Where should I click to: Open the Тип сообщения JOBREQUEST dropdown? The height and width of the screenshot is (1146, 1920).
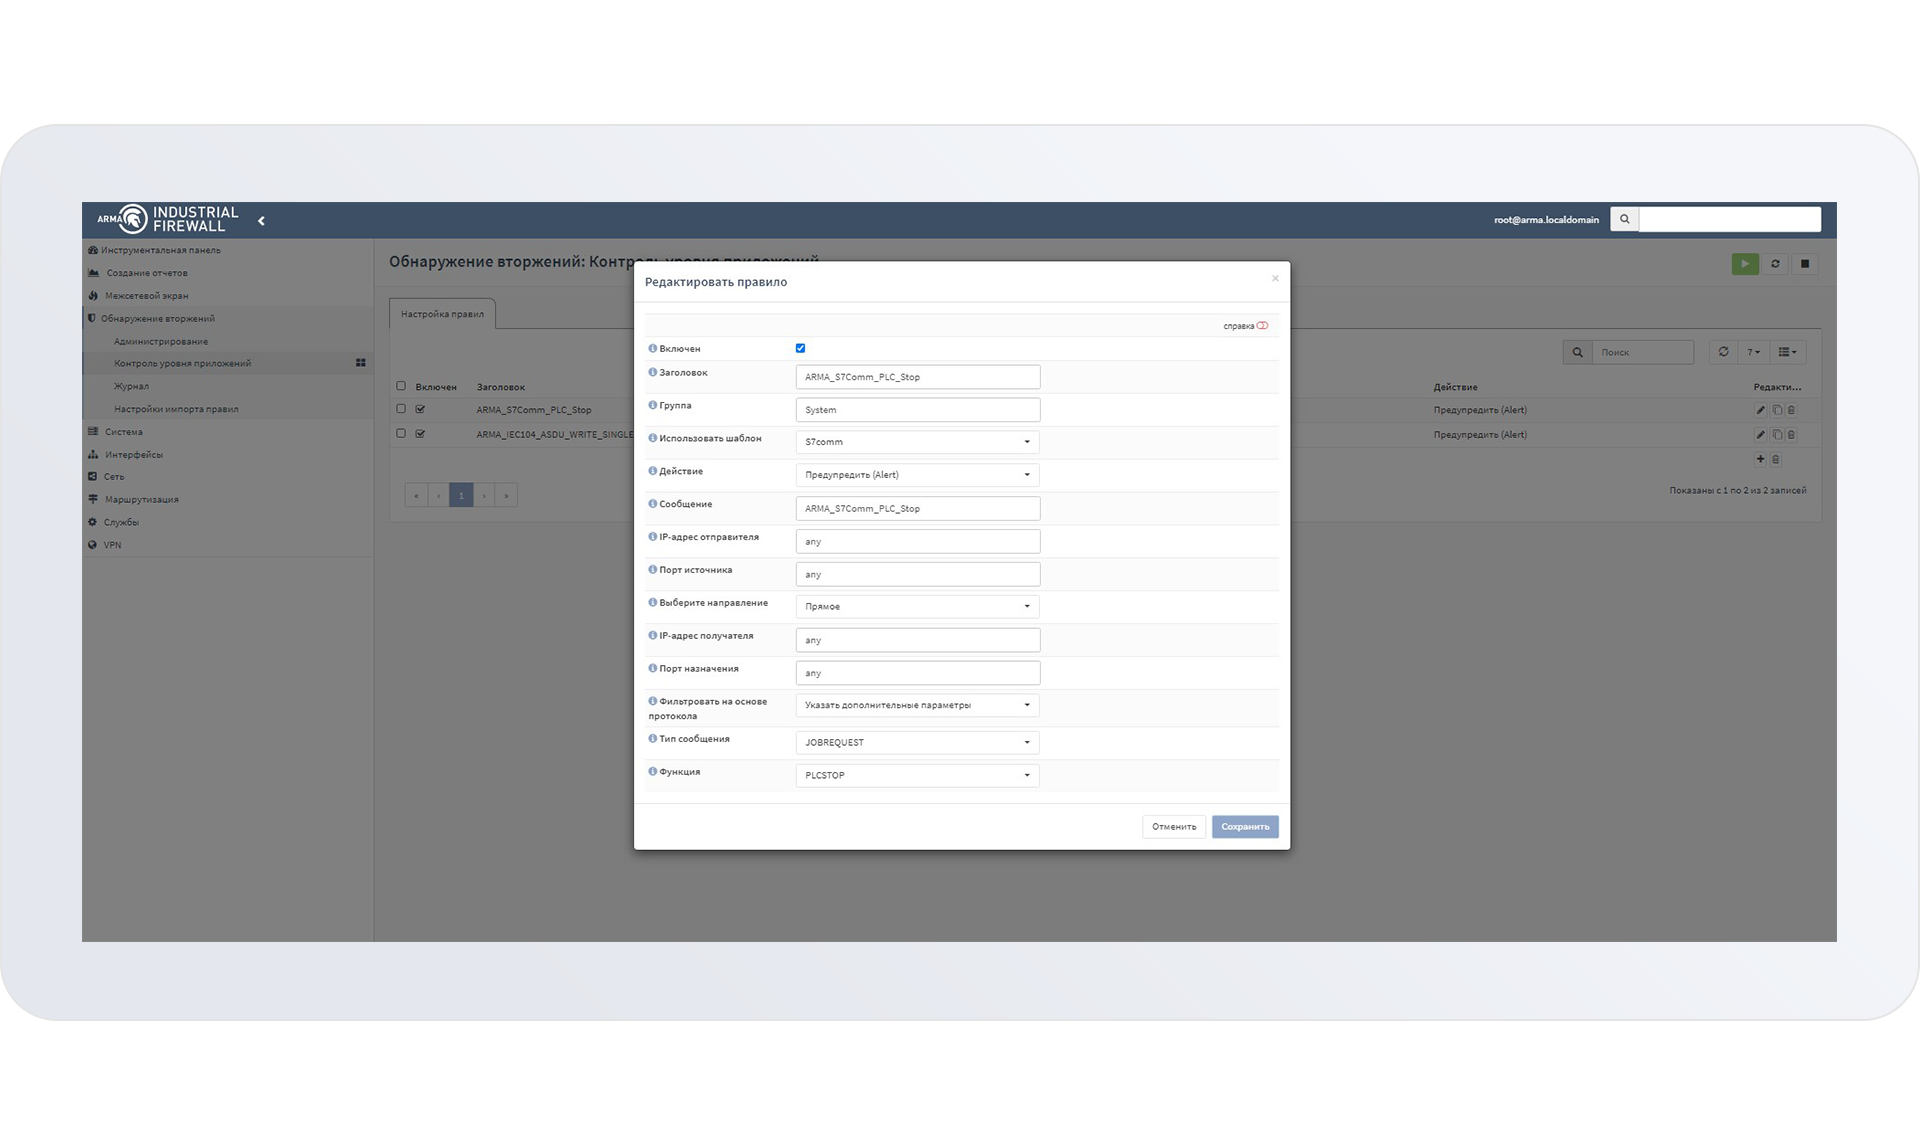[x=916, y=742]
